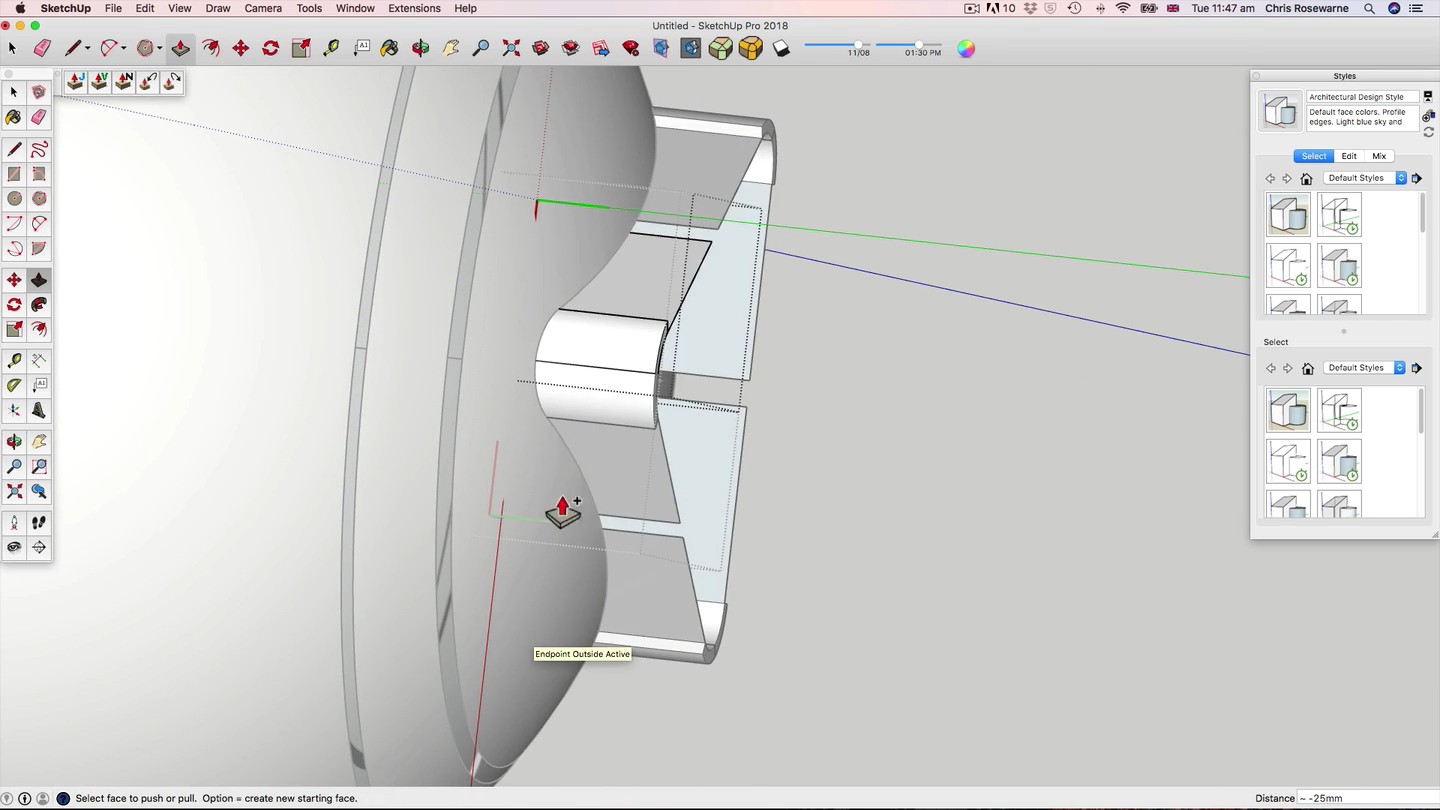Screen dimensions: 1440x810
Task: Adjust the shadow time slider at 01:30 PM
Action: 918,44
